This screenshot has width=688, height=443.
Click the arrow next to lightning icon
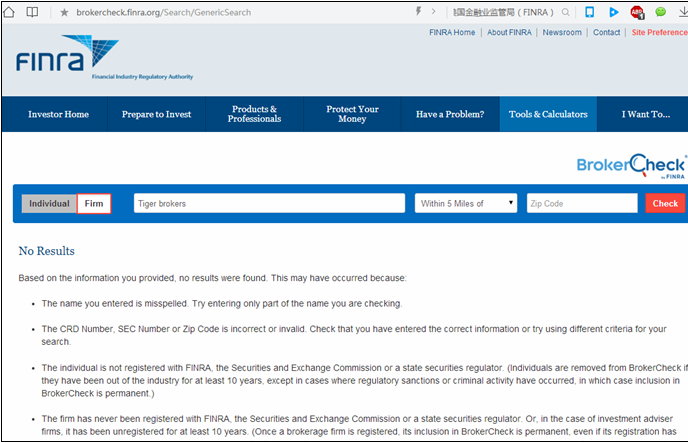434,11
